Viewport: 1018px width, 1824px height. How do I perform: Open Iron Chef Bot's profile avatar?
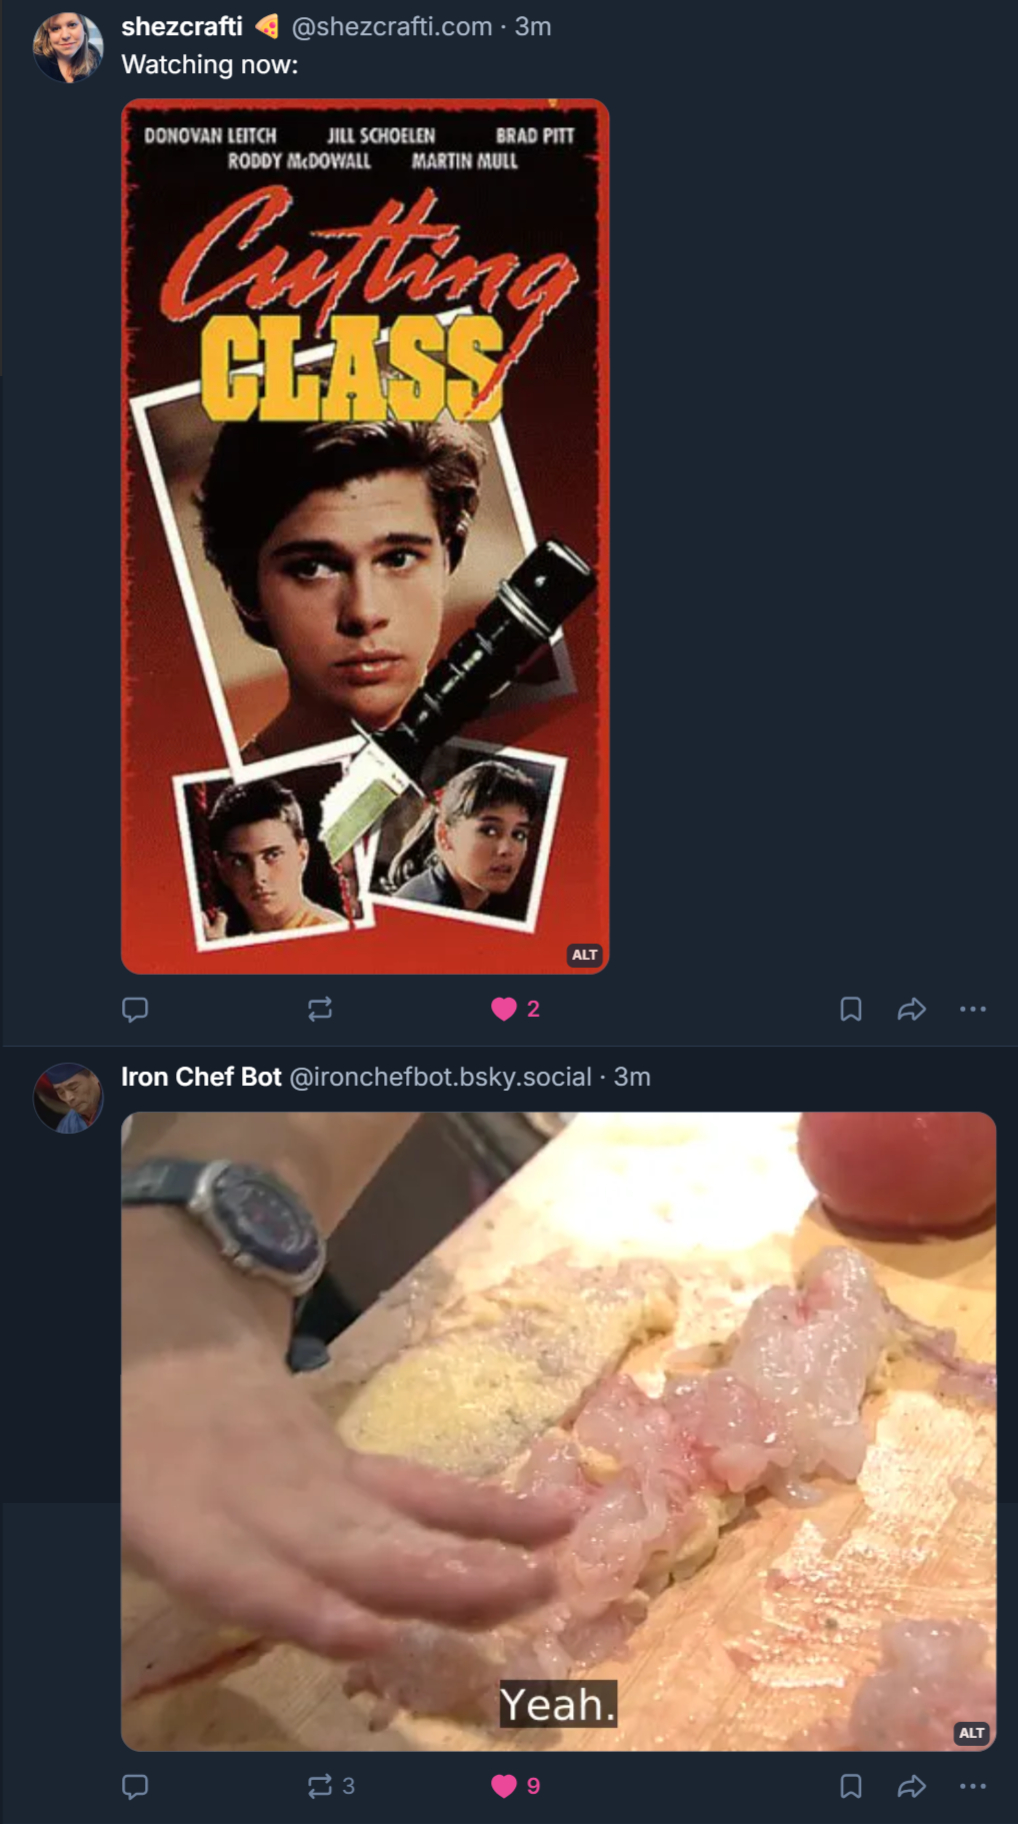coord(68,1098)
